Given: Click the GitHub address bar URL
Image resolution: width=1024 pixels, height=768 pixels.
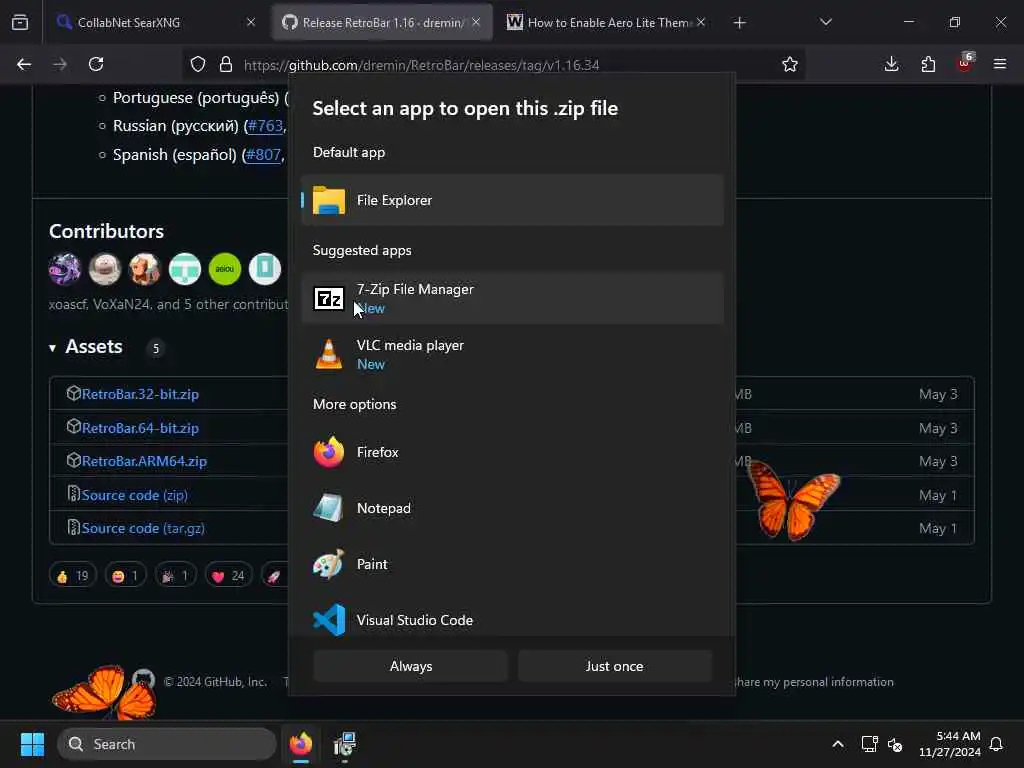Looking at the screenshot, I should [421, 65].
